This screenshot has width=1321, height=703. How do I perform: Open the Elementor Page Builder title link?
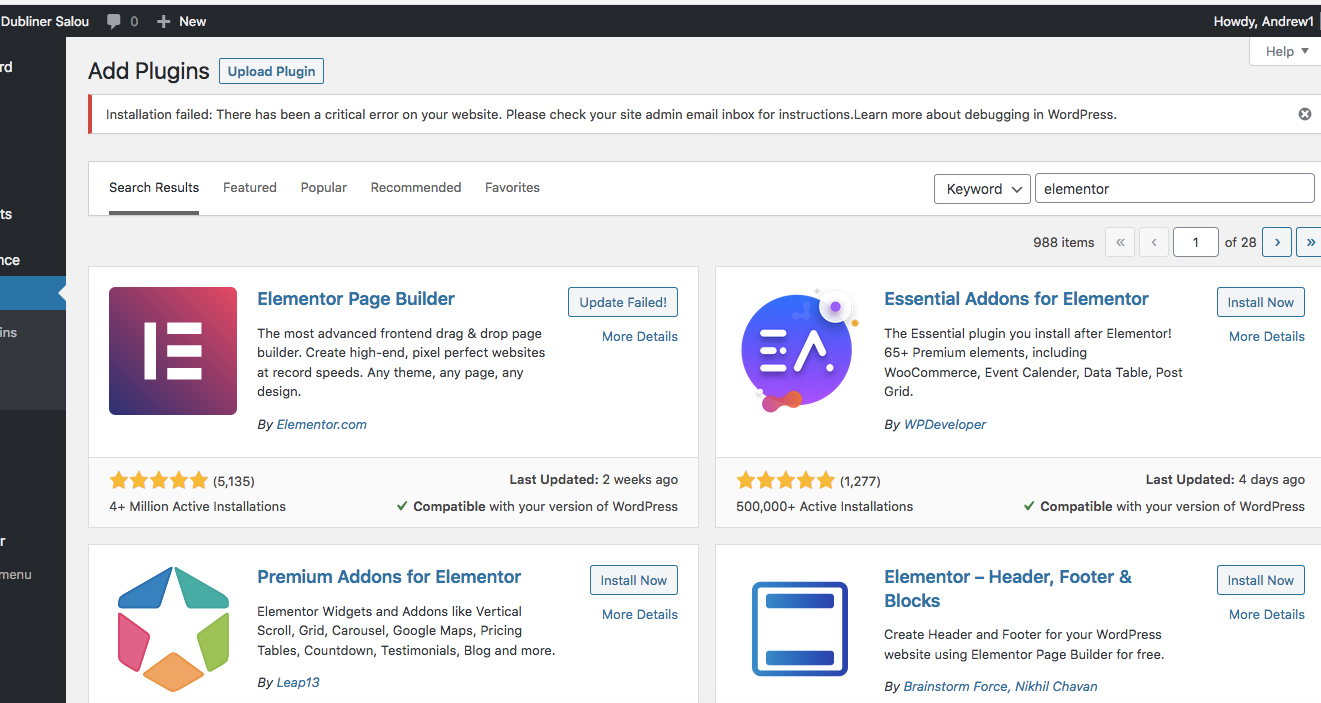(356, 299)
